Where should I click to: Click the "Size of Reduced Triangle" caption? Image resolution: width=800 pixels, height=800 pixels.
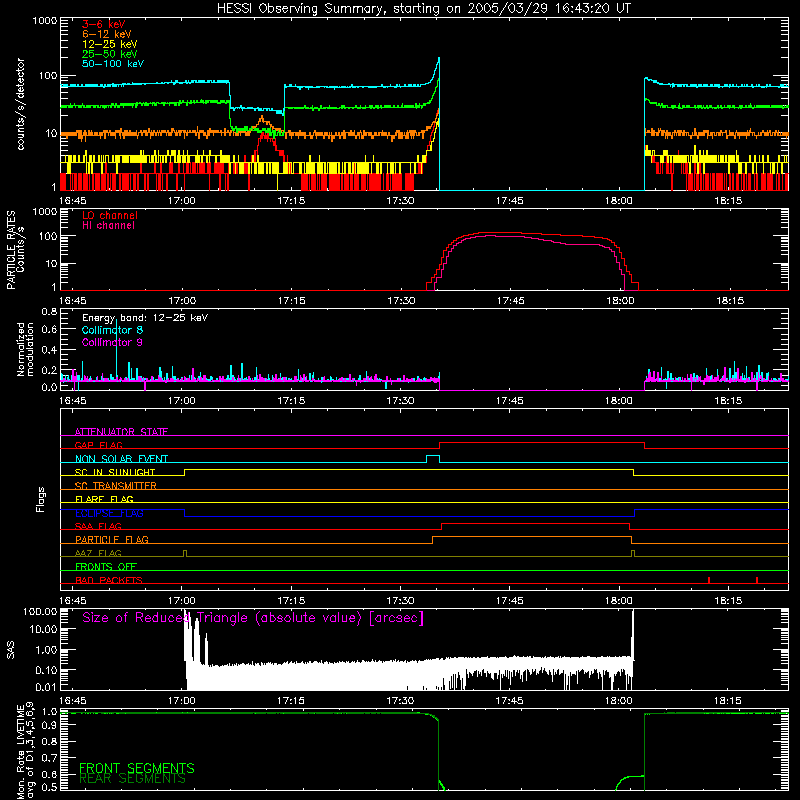253,618
